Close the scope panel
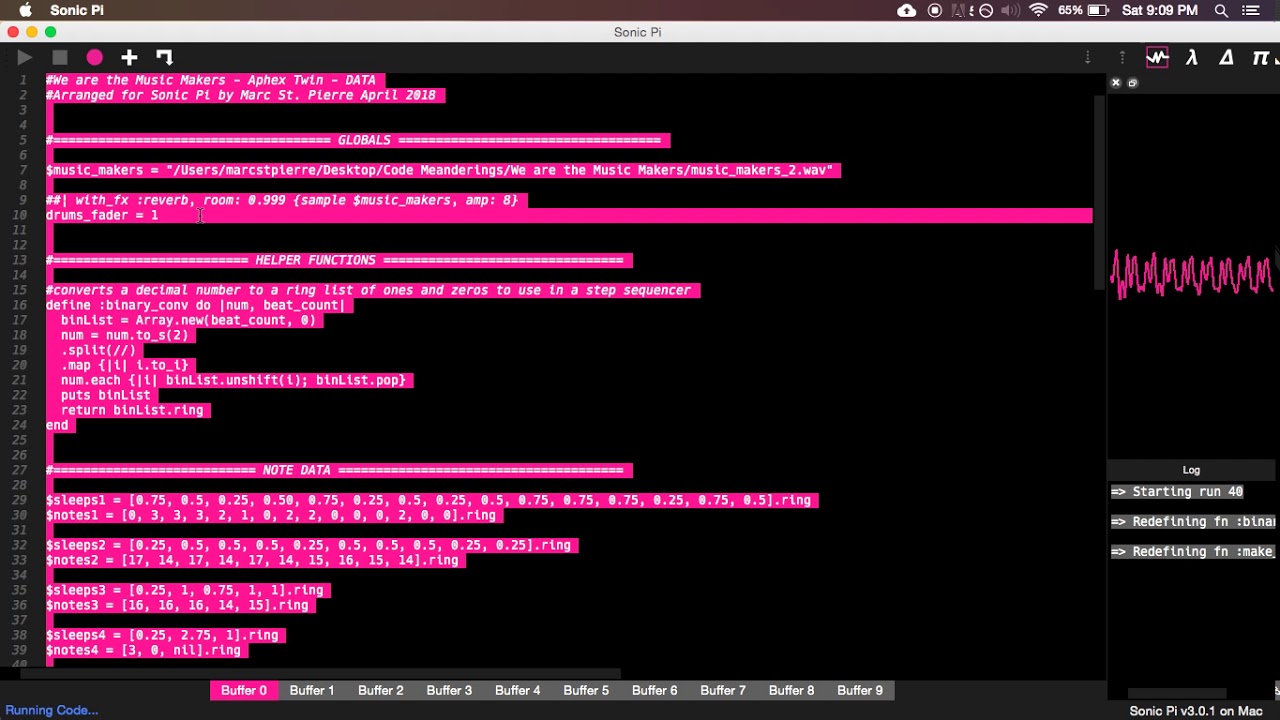This screenshot has height=720, width=1280. tap(1116, 83)
